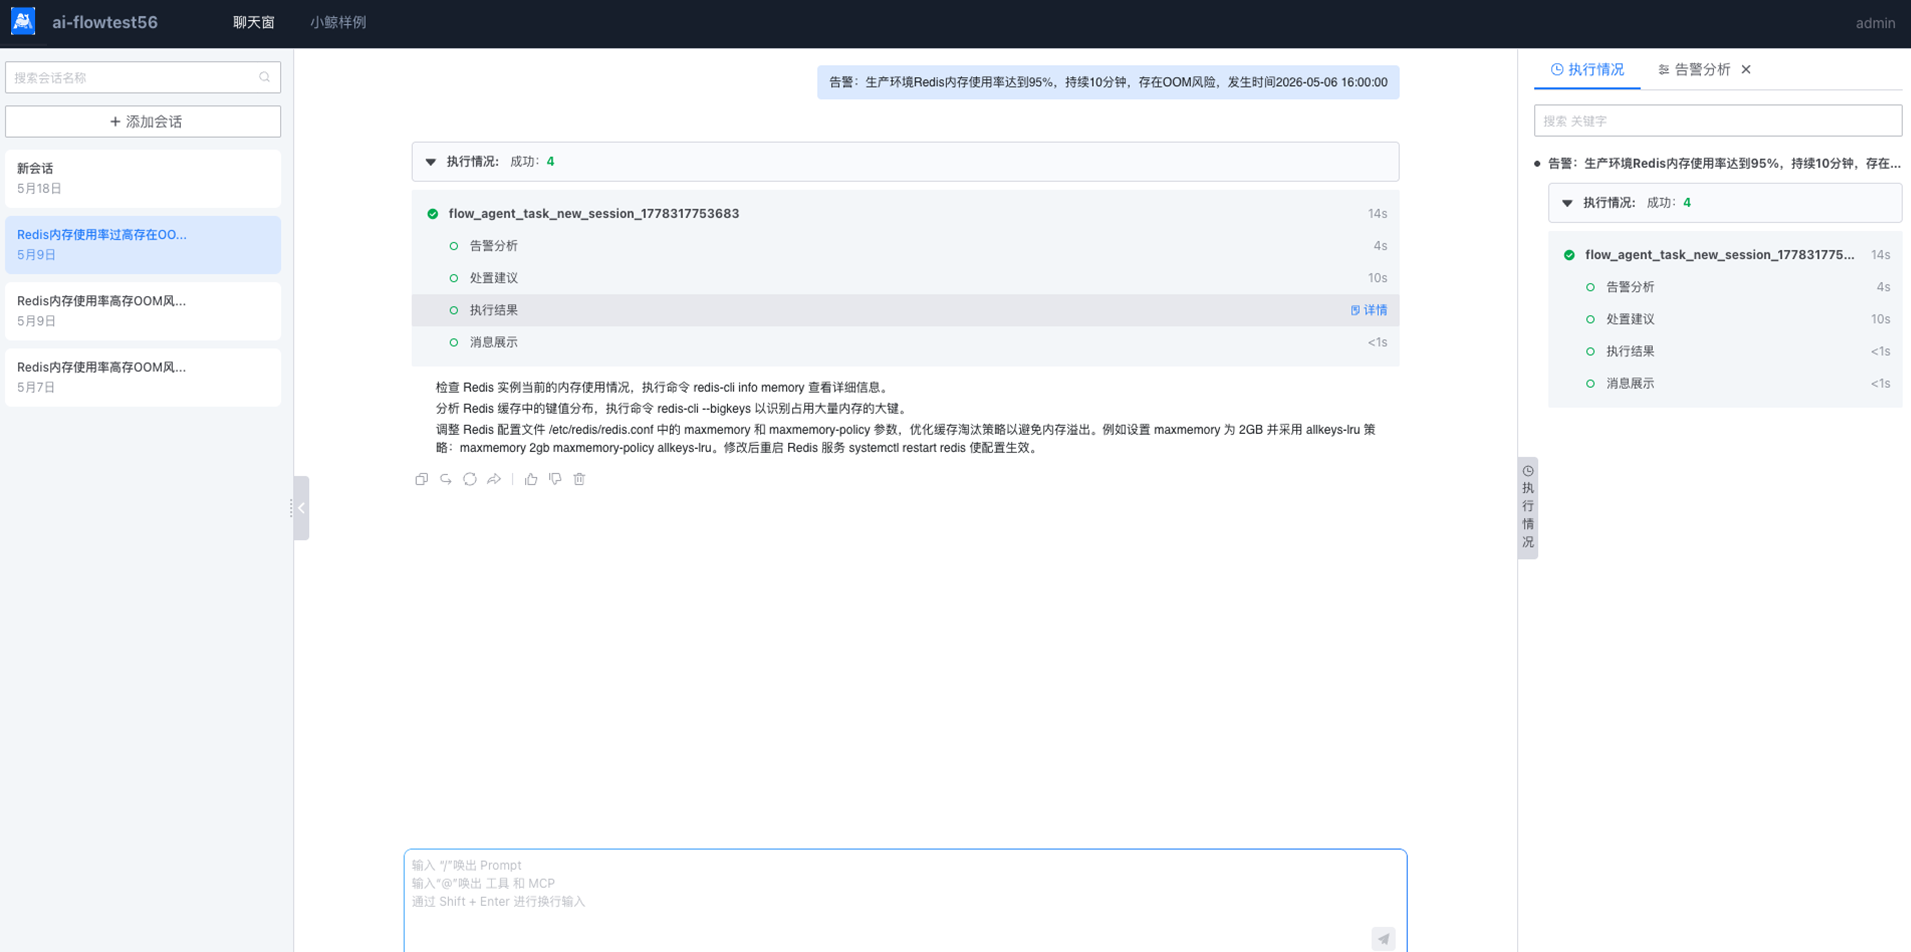Image resolution: width=1911 pixels, height=952 pixels.
Task: Click the continue arrow icon under the reply
Action: 446,479
